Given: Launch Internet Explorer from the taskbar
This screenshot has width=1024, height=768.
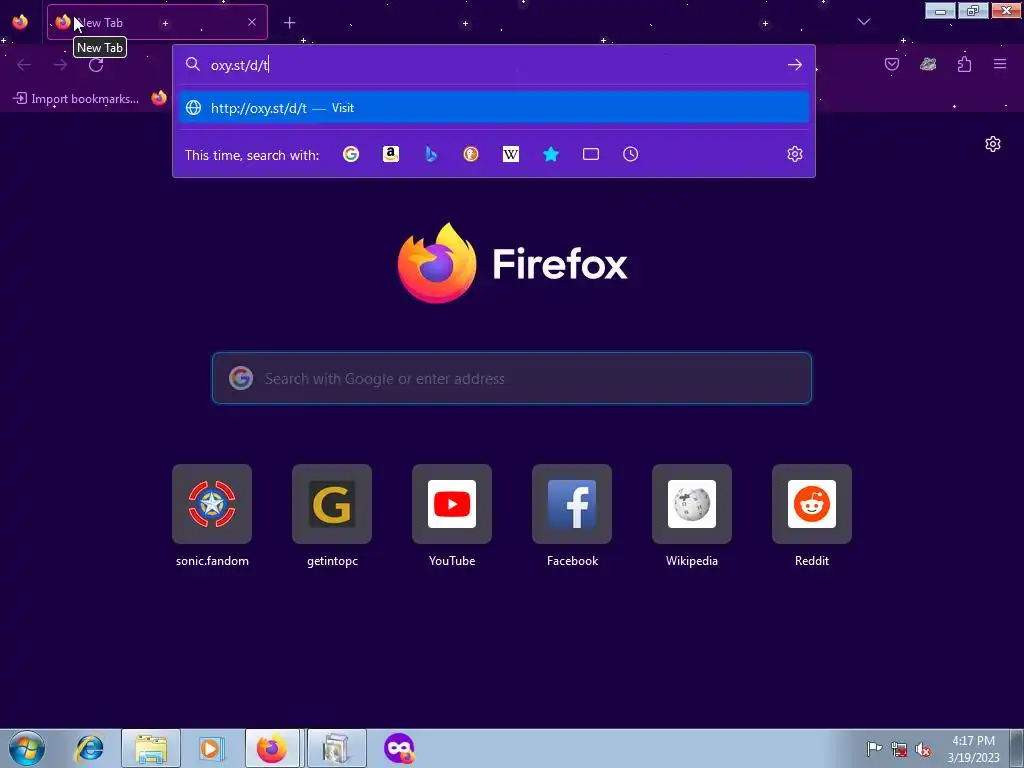Looking at the screenshot, I should pyautogui.click(x=89, y=748).
